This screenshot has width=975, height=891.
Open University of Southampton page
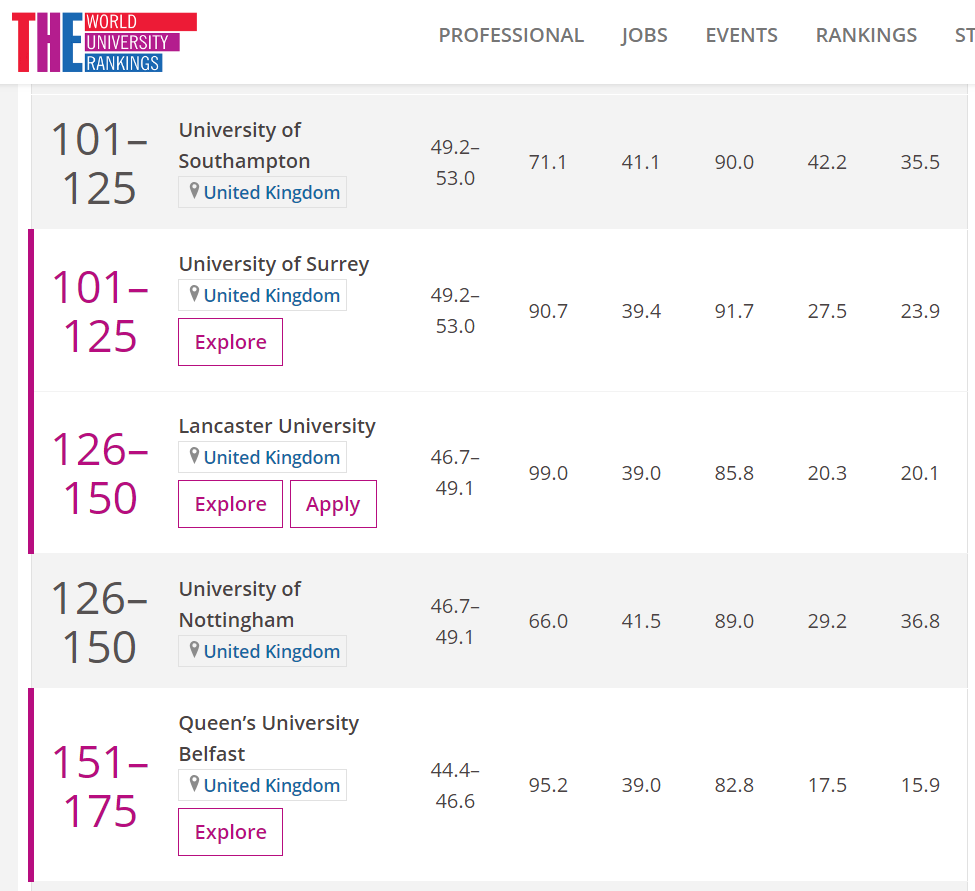pos(244,146)
